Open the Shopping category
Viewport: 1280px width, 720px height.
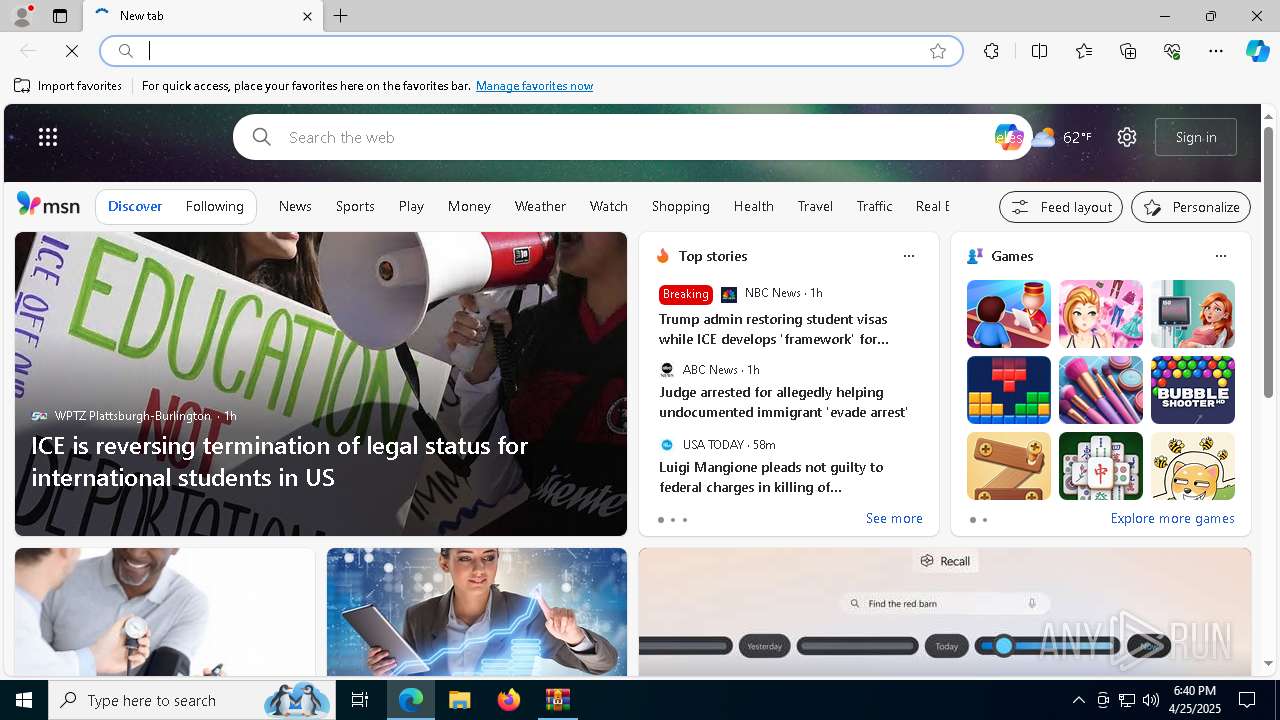point(681,206)
